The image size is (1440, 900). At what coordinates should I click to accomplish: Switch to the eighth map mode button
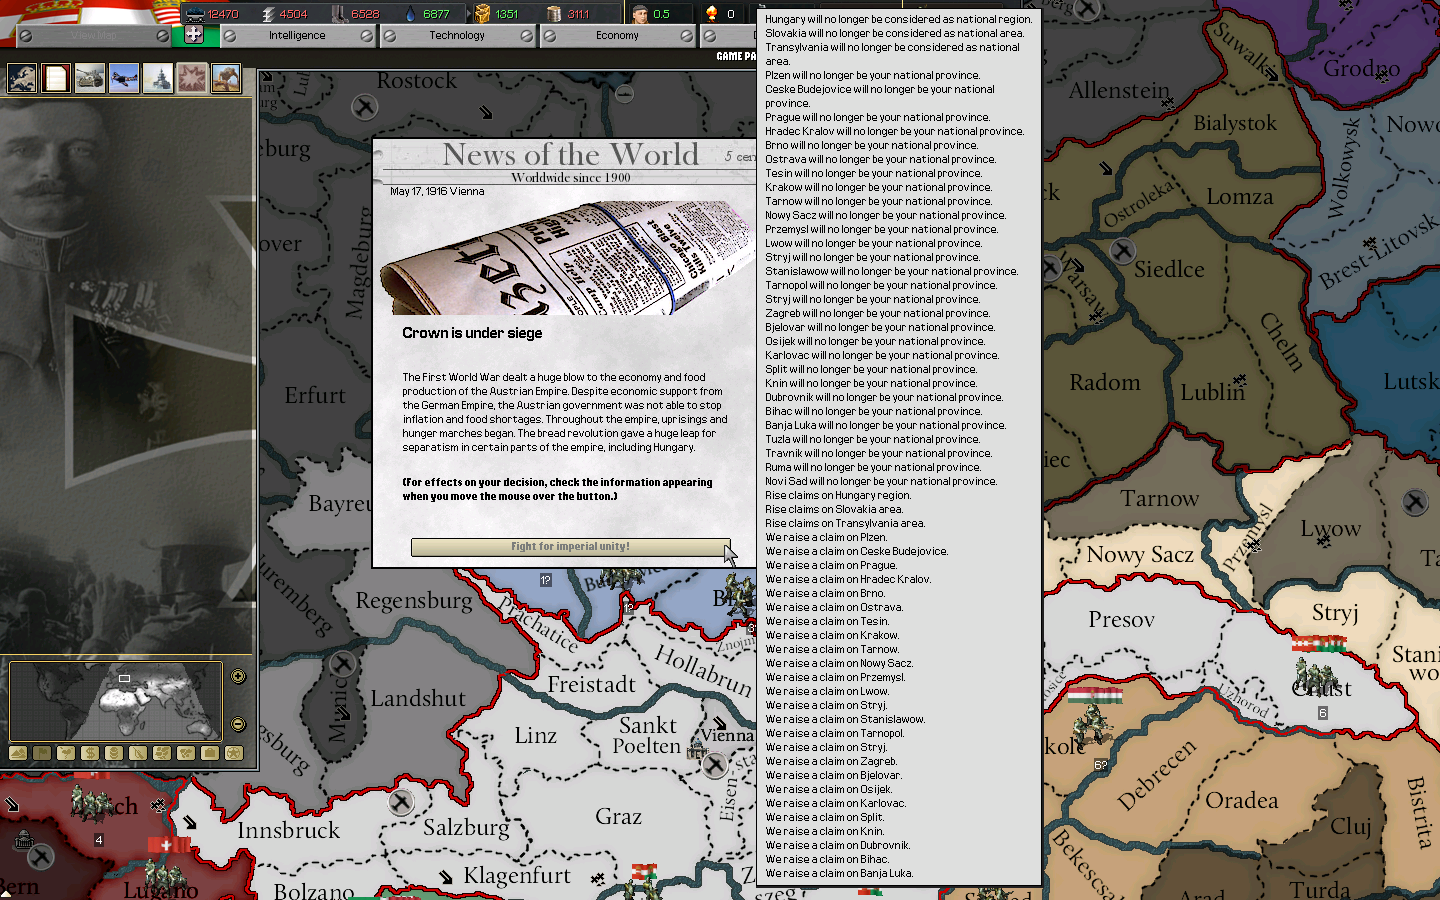tap(186, 753)
